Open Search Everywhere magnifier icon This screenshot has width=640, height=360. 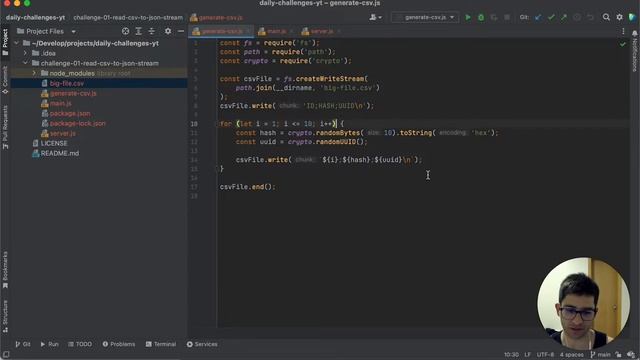[606, 17]
